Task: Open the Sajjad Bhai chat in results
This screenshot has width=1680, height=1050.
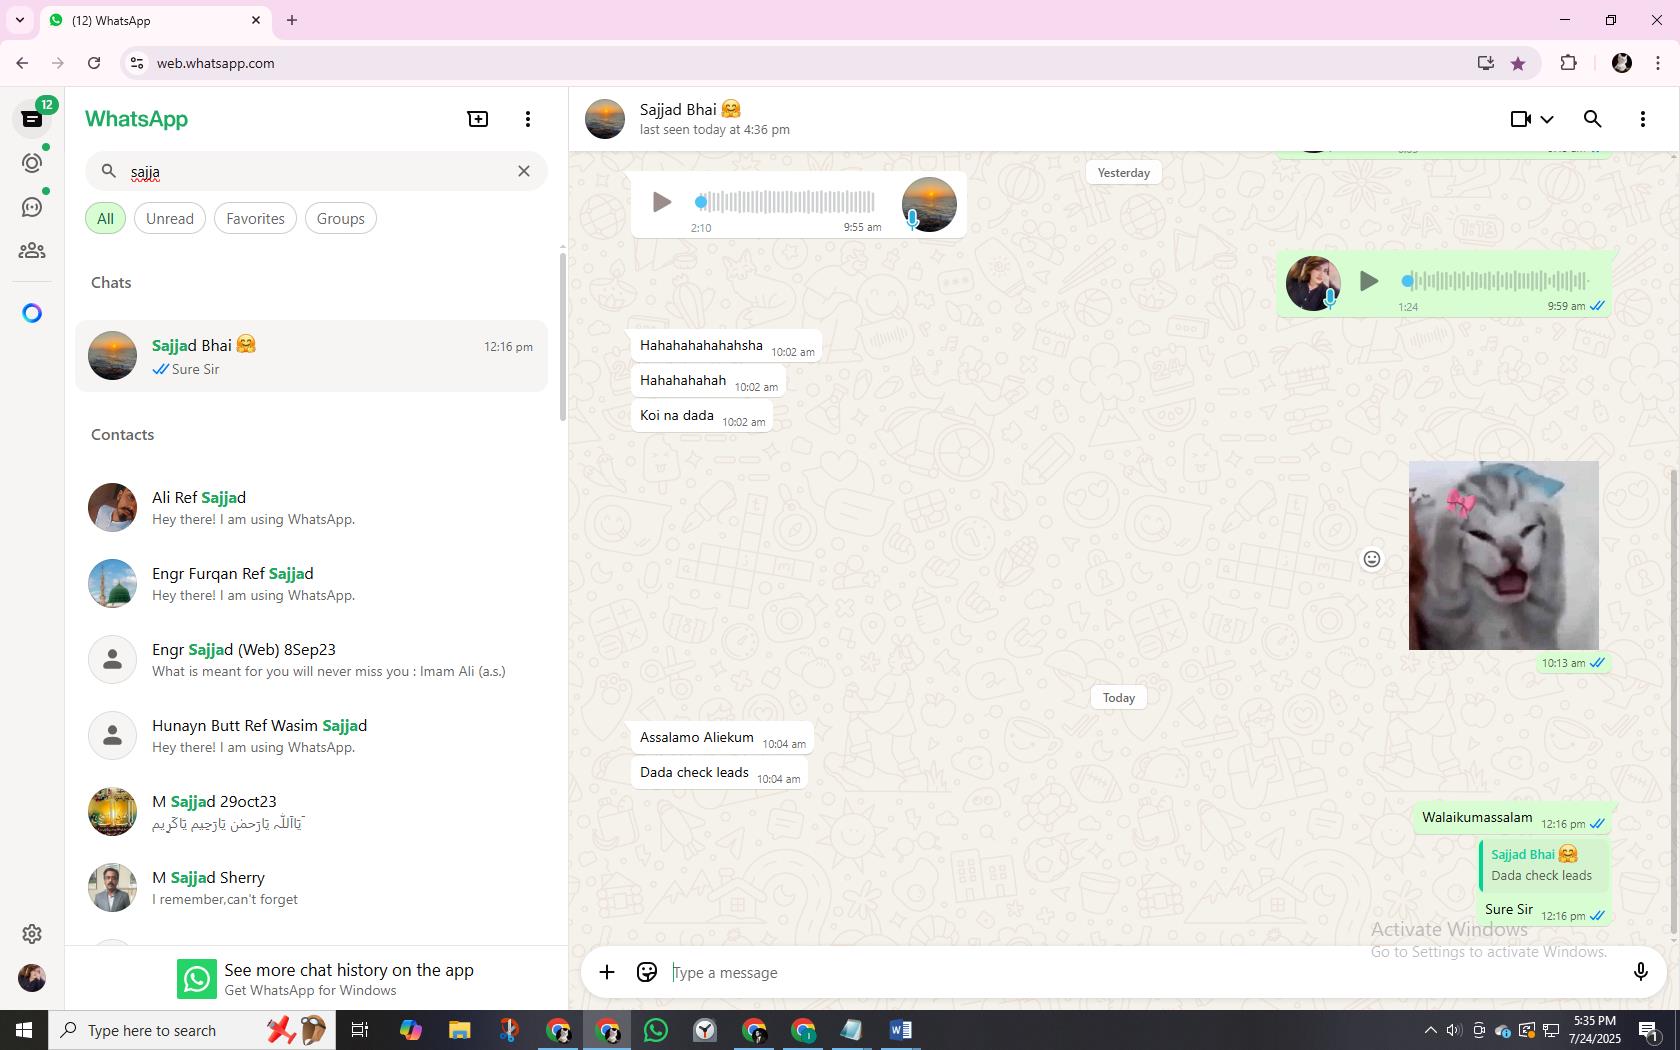Action: [x=311, y=356]
